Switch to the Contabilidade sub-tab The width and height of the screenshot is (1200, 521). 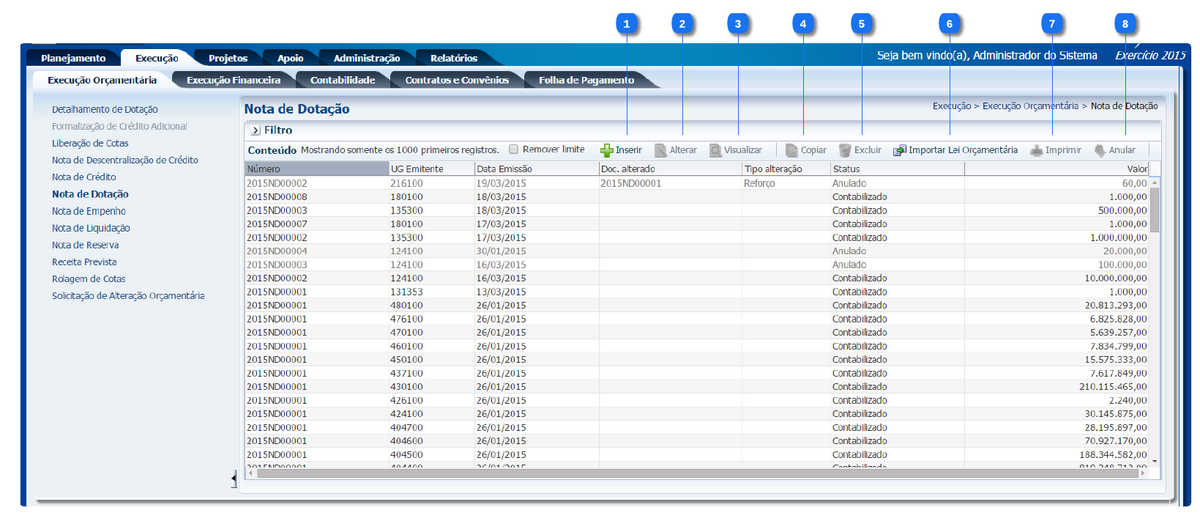[342, 79]
